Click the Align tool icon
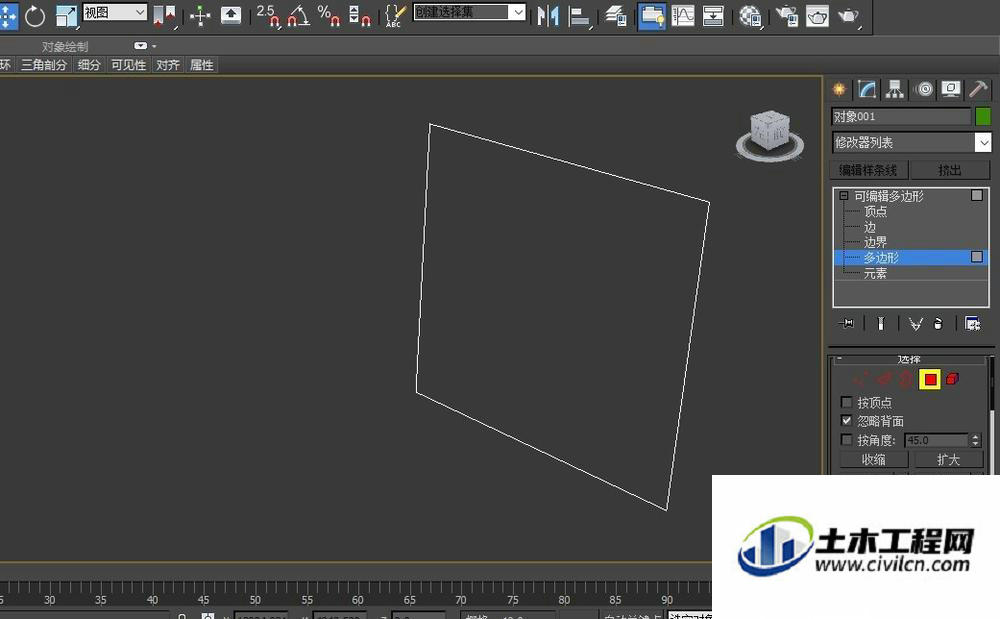The width and height of the screenshot is (1000, 619). [579, 16]
